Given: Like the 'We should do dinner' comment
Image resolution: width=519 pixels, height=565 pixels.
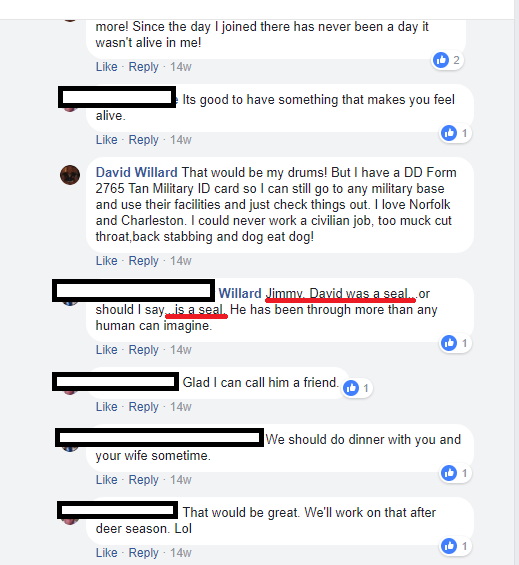Looking at the screenshot, I should point(107,480).
